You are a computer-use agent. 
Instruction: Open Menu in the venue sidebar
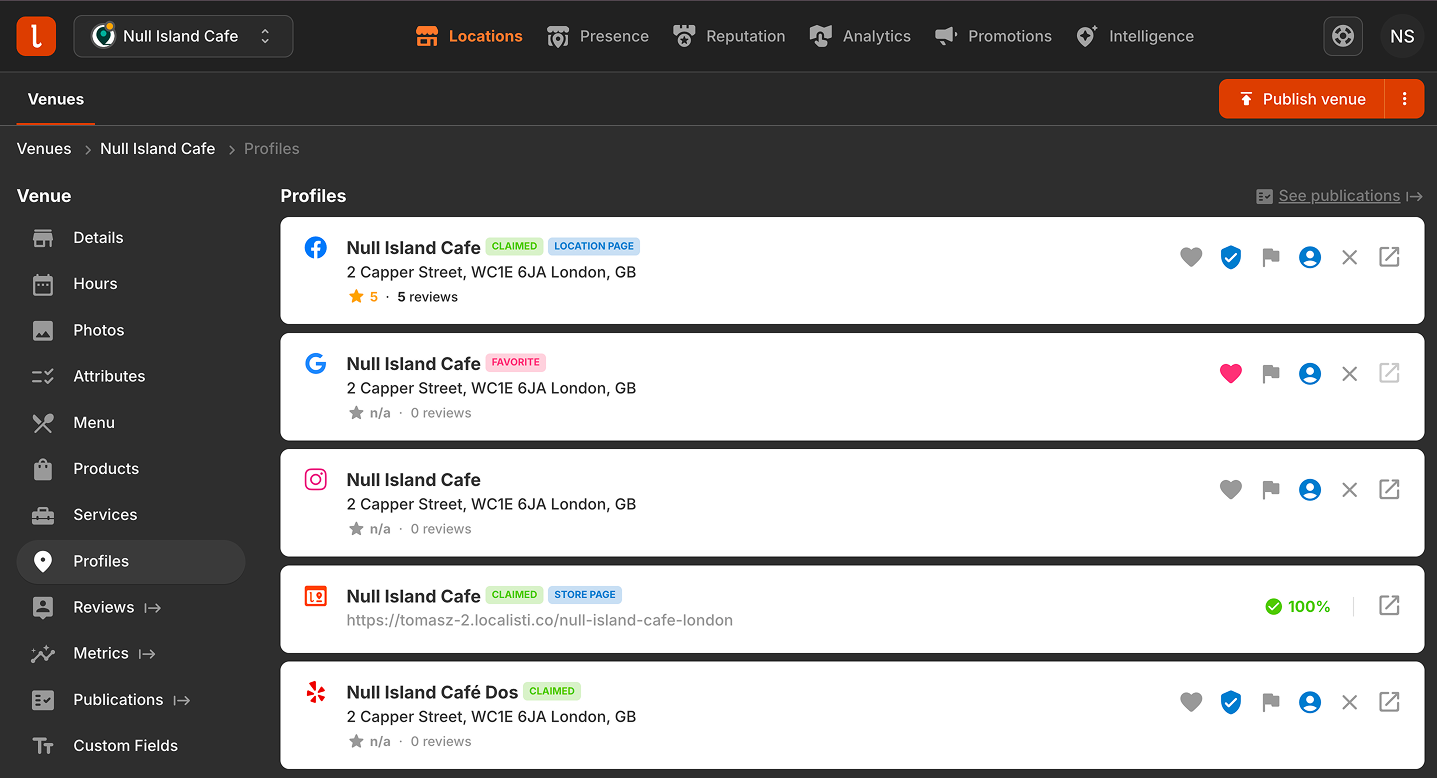coord(131,423)
